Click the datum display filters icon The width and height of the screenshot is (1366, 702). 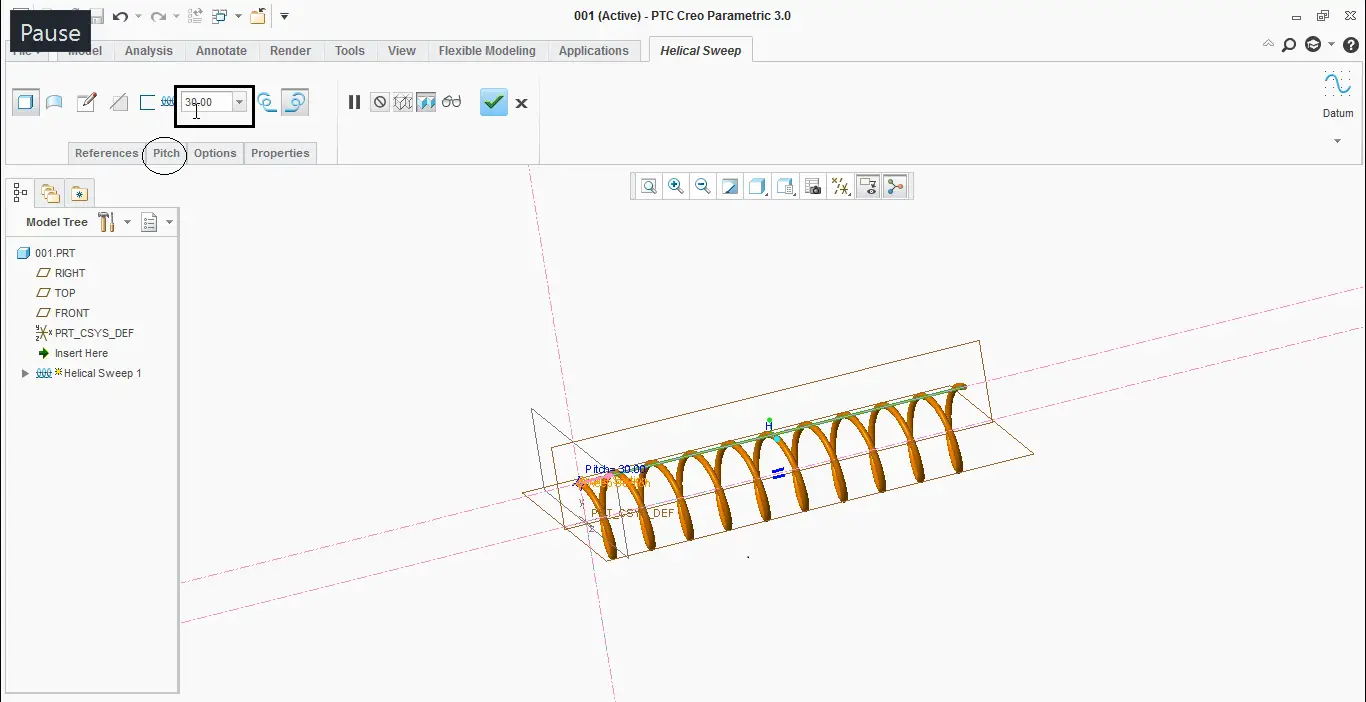click(x=840, y=186)
